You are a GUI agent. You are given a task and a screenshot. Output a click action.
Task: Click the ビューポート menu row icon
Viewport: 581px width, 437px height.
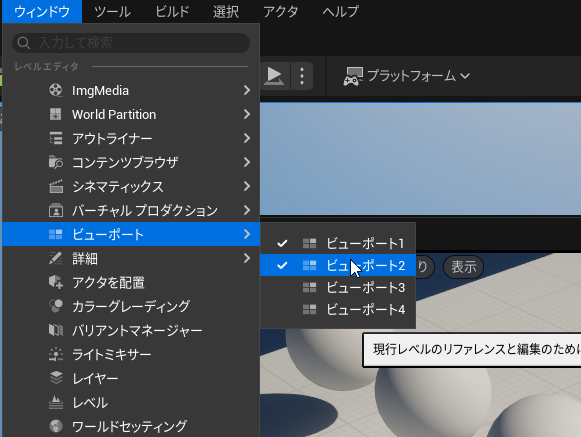click(x=56, y=234)
